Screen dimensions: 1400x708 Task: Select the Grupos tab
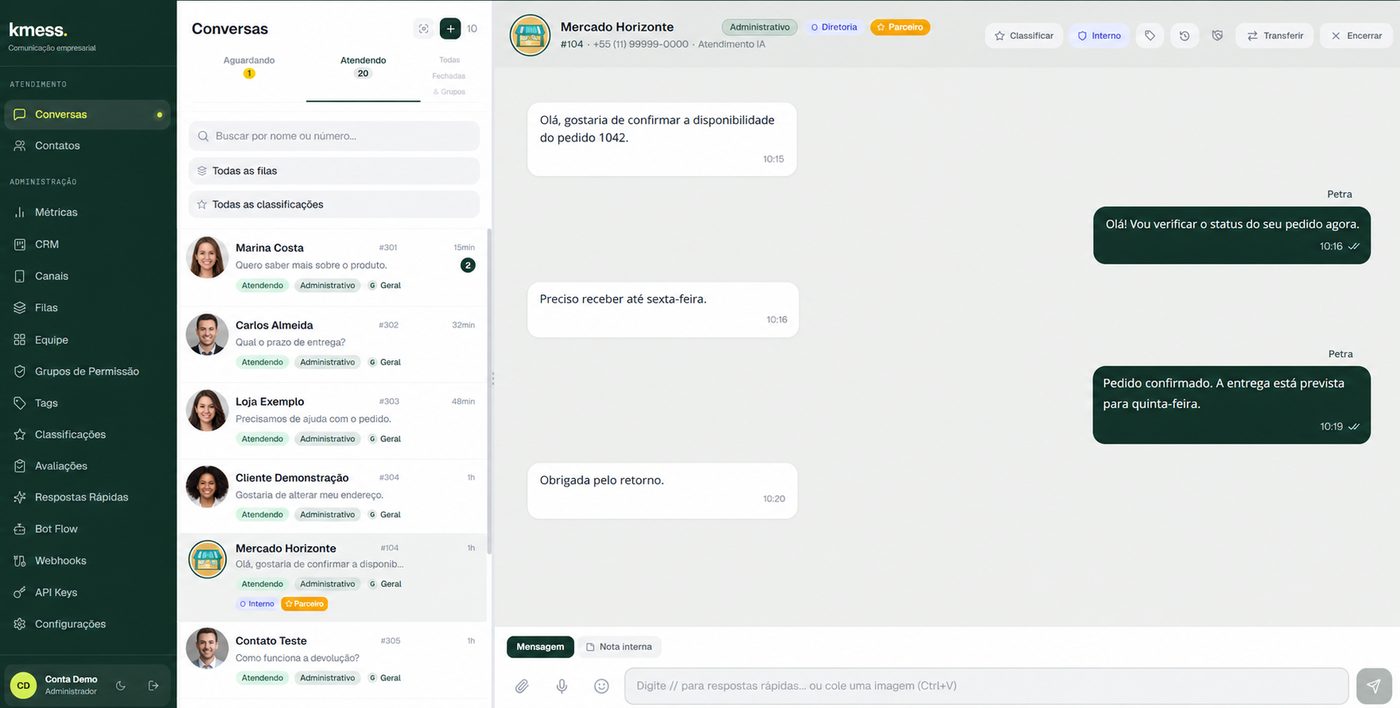449,92
